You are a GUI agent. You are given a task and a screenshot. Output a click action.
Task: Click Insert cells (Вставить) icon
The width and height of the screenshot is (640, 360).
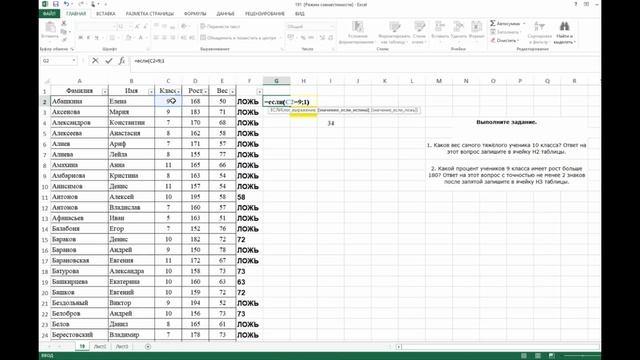tap(440, 27)
